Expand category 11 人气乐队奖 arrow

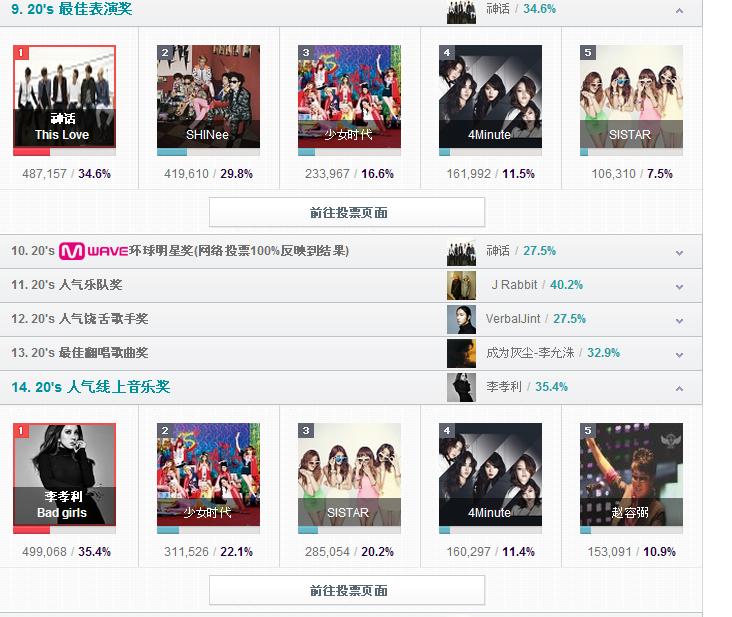pos(680,287)
